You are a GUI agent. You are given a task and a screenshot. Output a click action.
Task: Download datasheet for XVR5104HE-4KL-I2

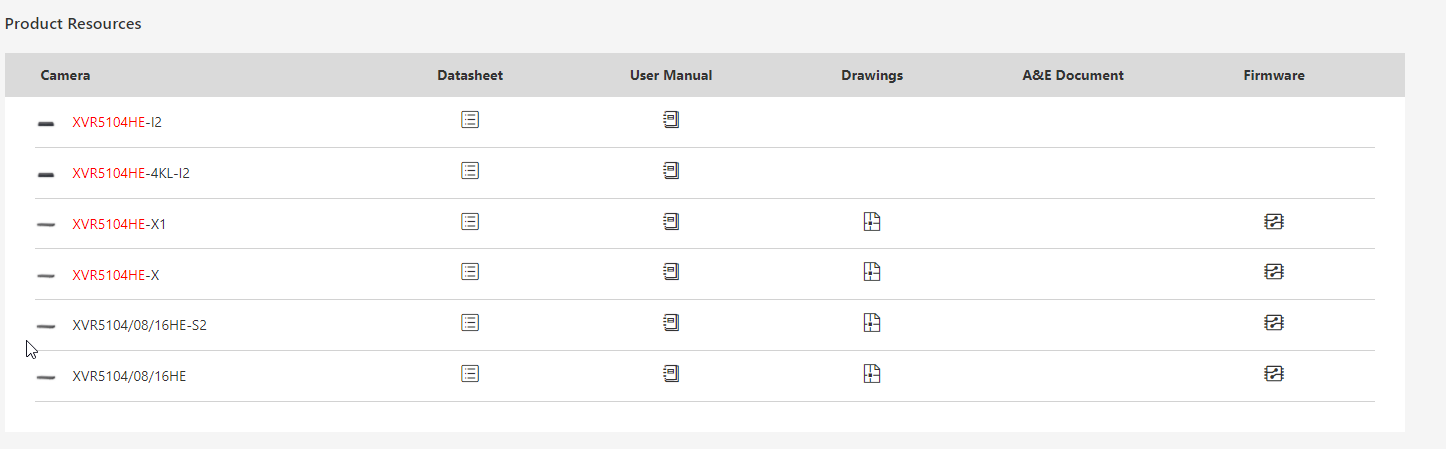(x=470, y=171)
